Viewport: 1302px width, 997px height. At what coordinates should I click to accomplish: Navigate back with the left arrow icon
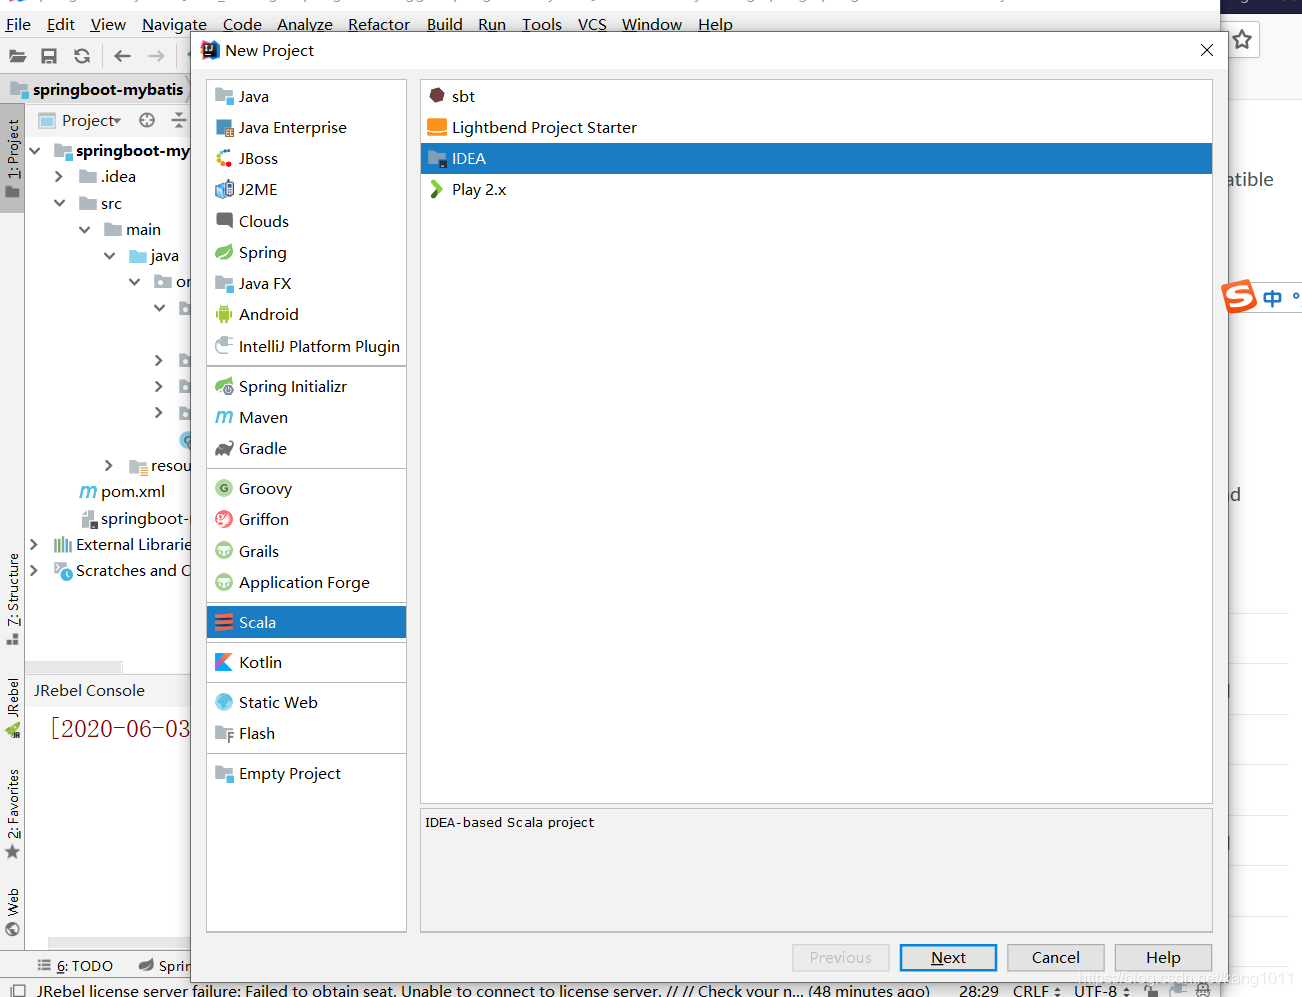122,56
